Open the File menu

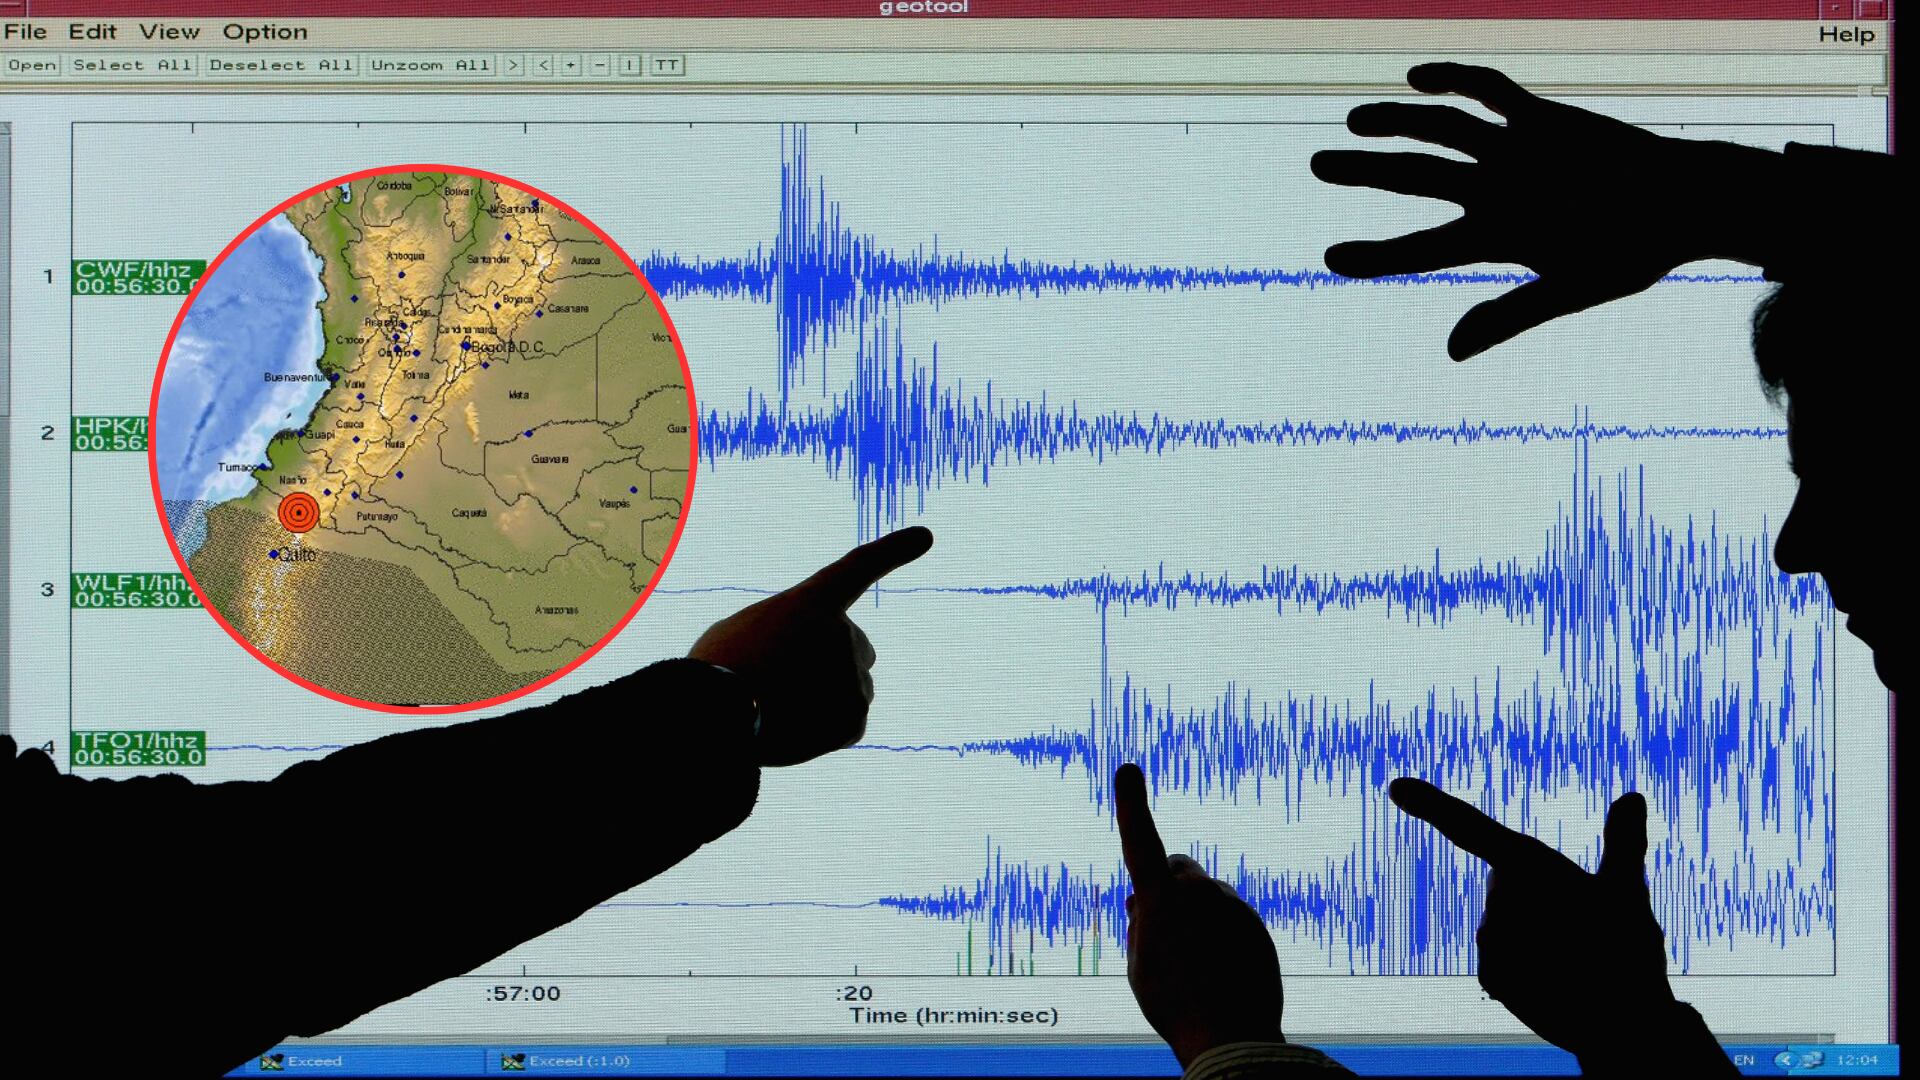[x=25, y=31]
